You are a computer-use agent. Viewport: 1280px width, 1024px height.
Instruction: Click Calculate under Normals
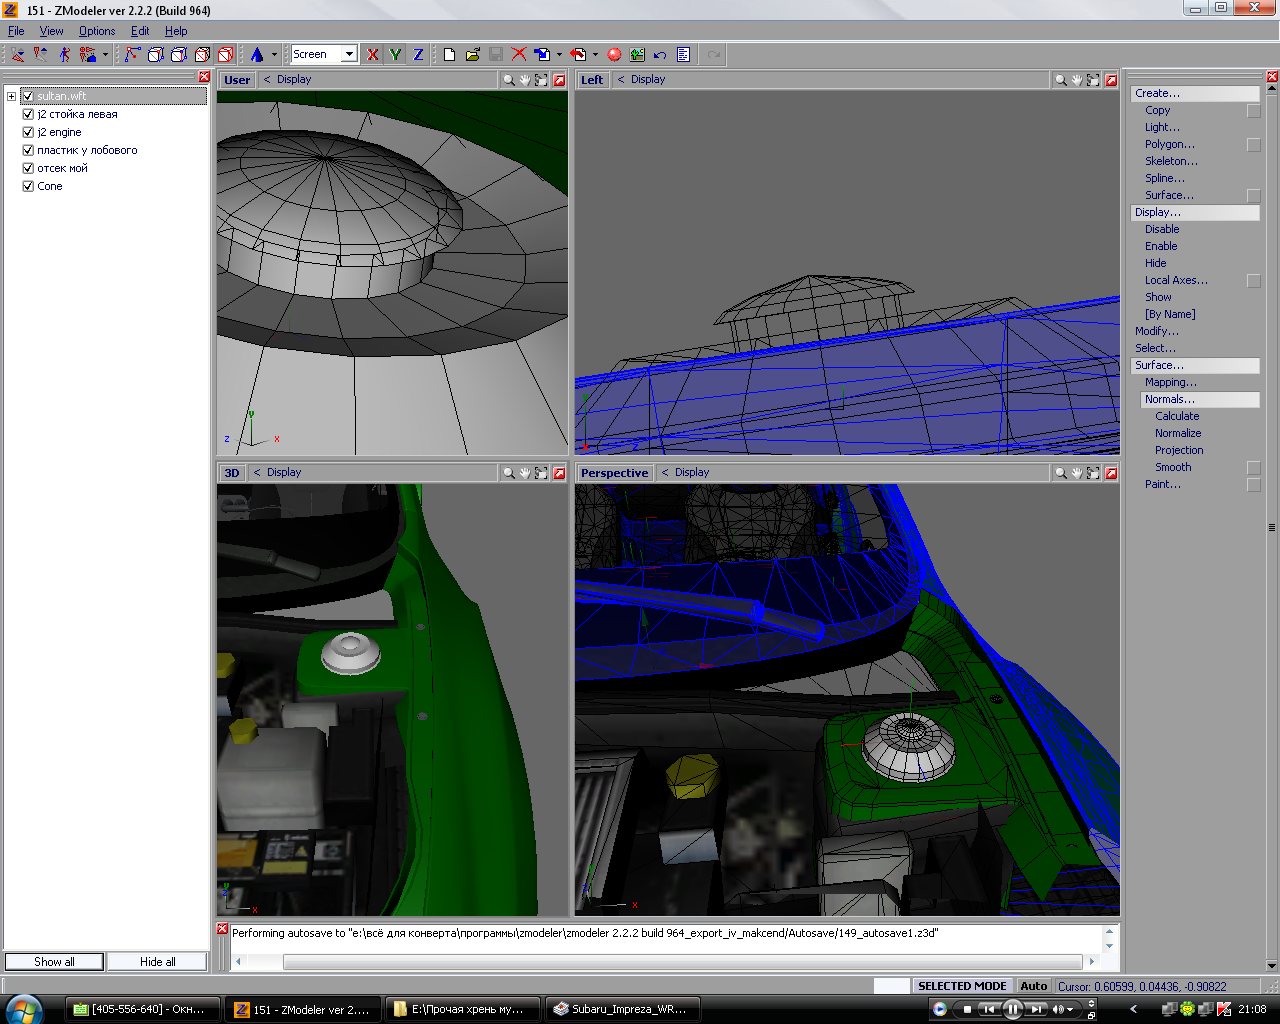click(x=1177, y=416)
